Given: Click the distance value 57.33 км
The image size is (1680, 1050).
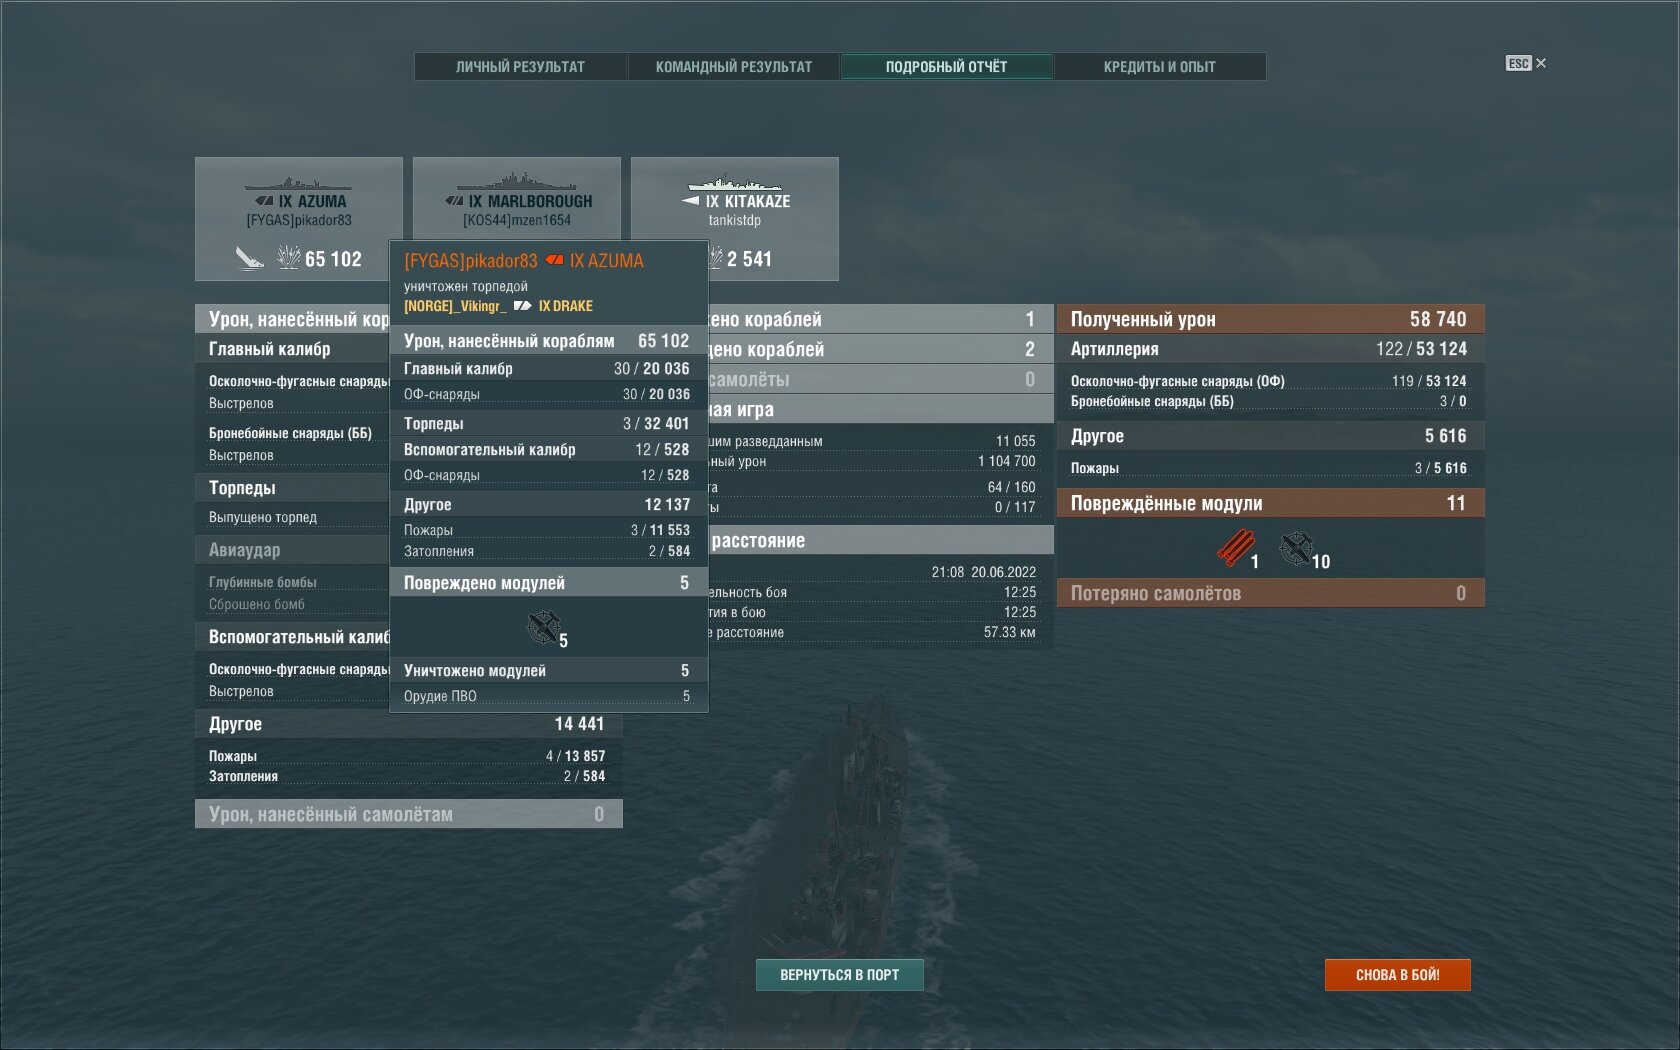Looking at the screenshot, I should (x=1010, y=632).
